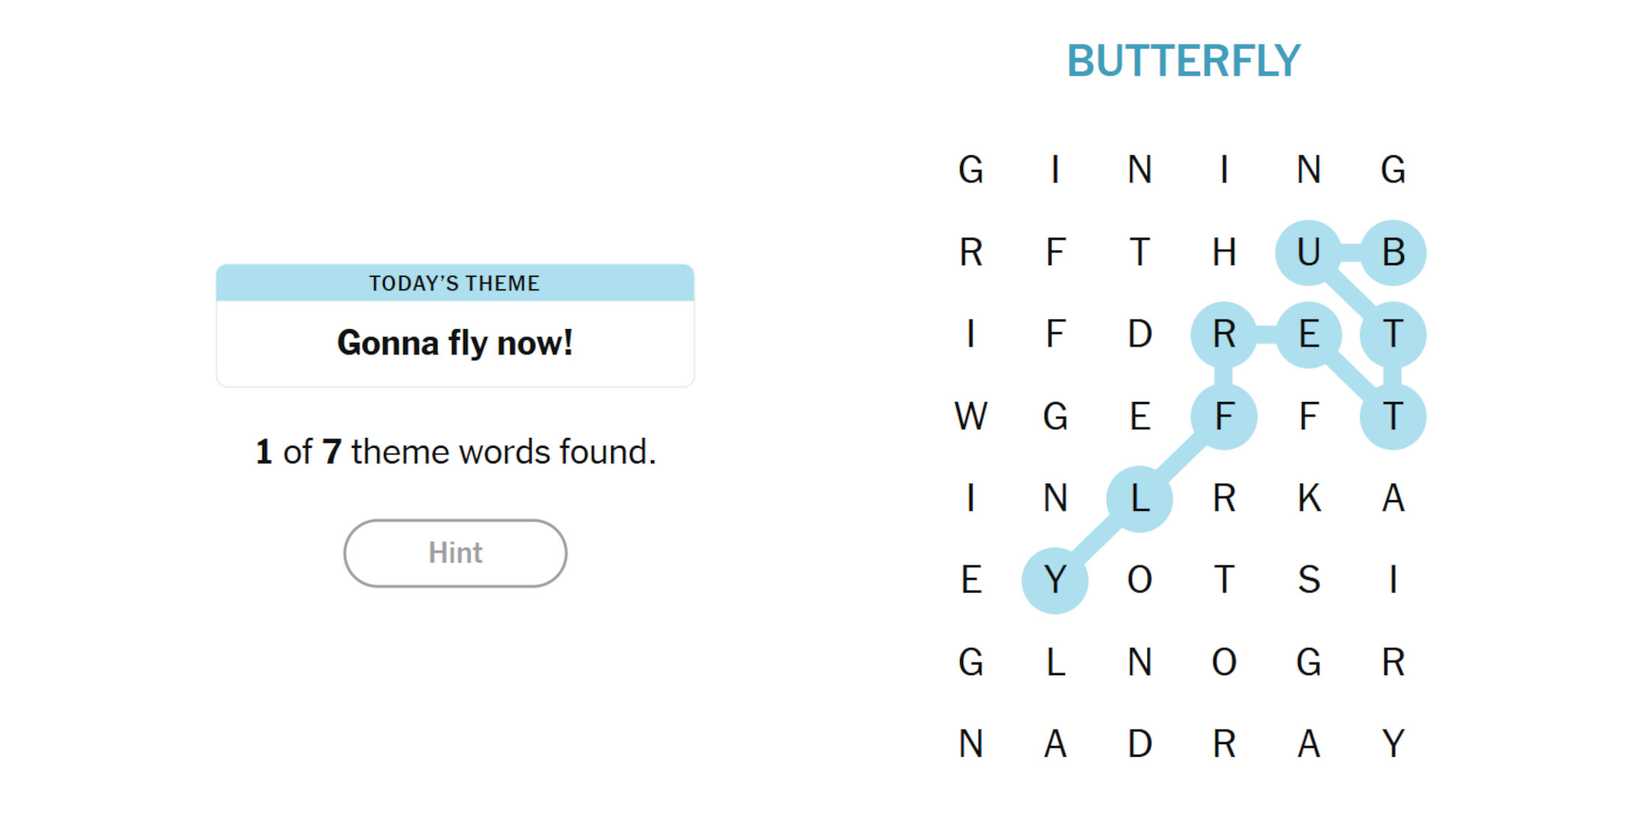The height and width of the screenshot is (825, 1650).
Task: Click letter E left of highlighted F
Action: 1139,416
